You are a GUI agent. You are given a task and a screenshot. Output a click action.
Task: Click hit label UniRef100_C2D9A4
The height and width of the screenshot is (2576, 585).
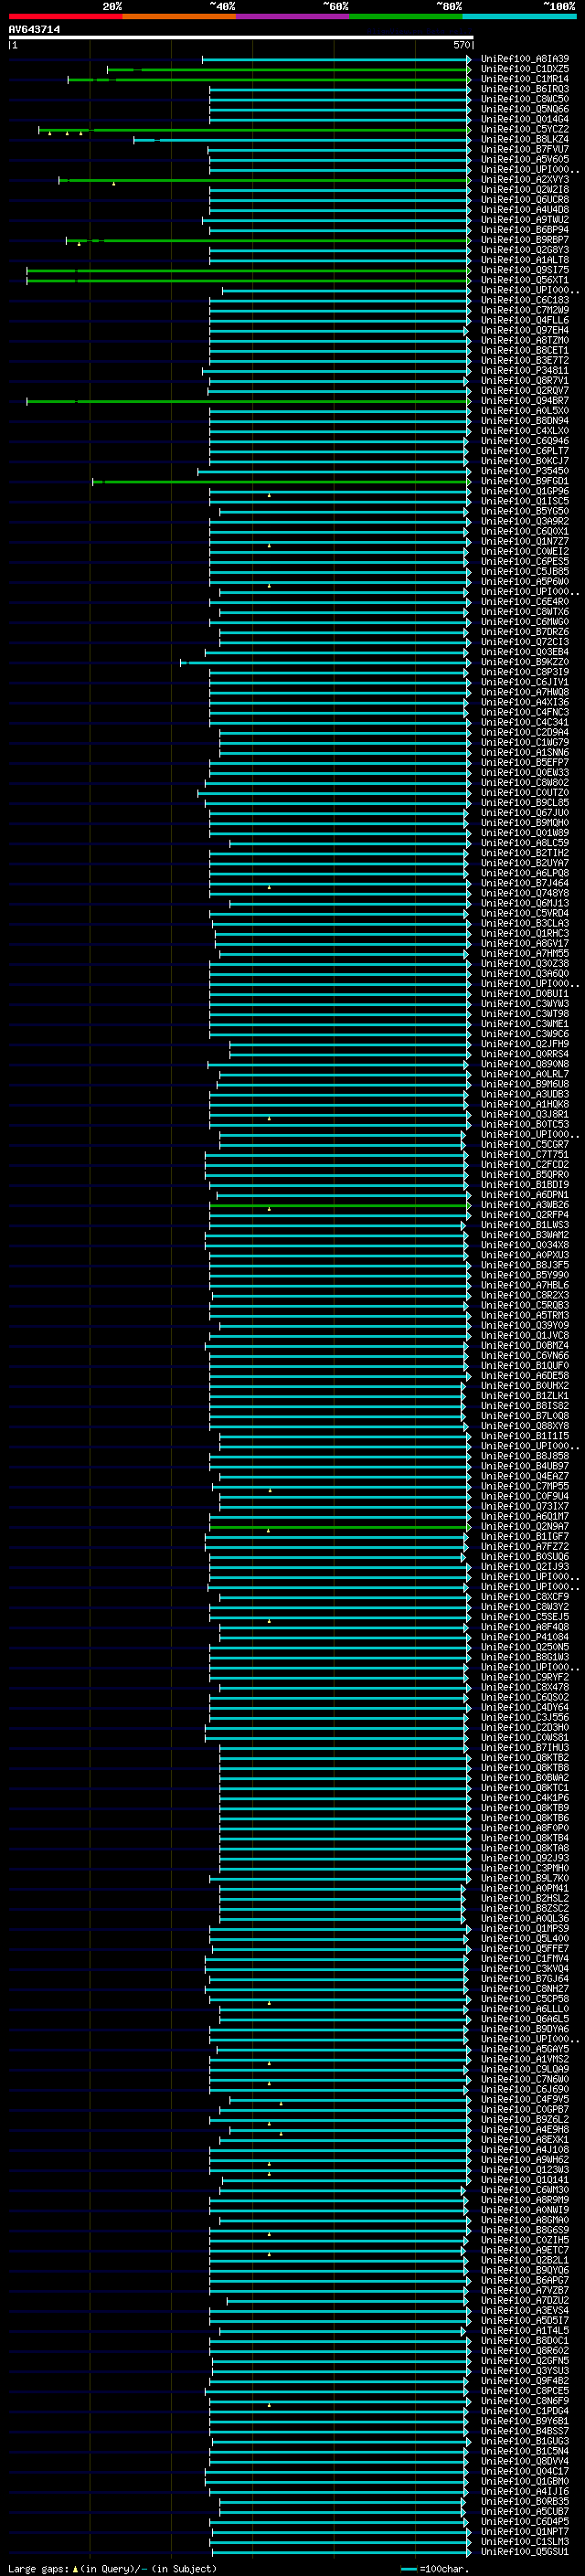524,733
